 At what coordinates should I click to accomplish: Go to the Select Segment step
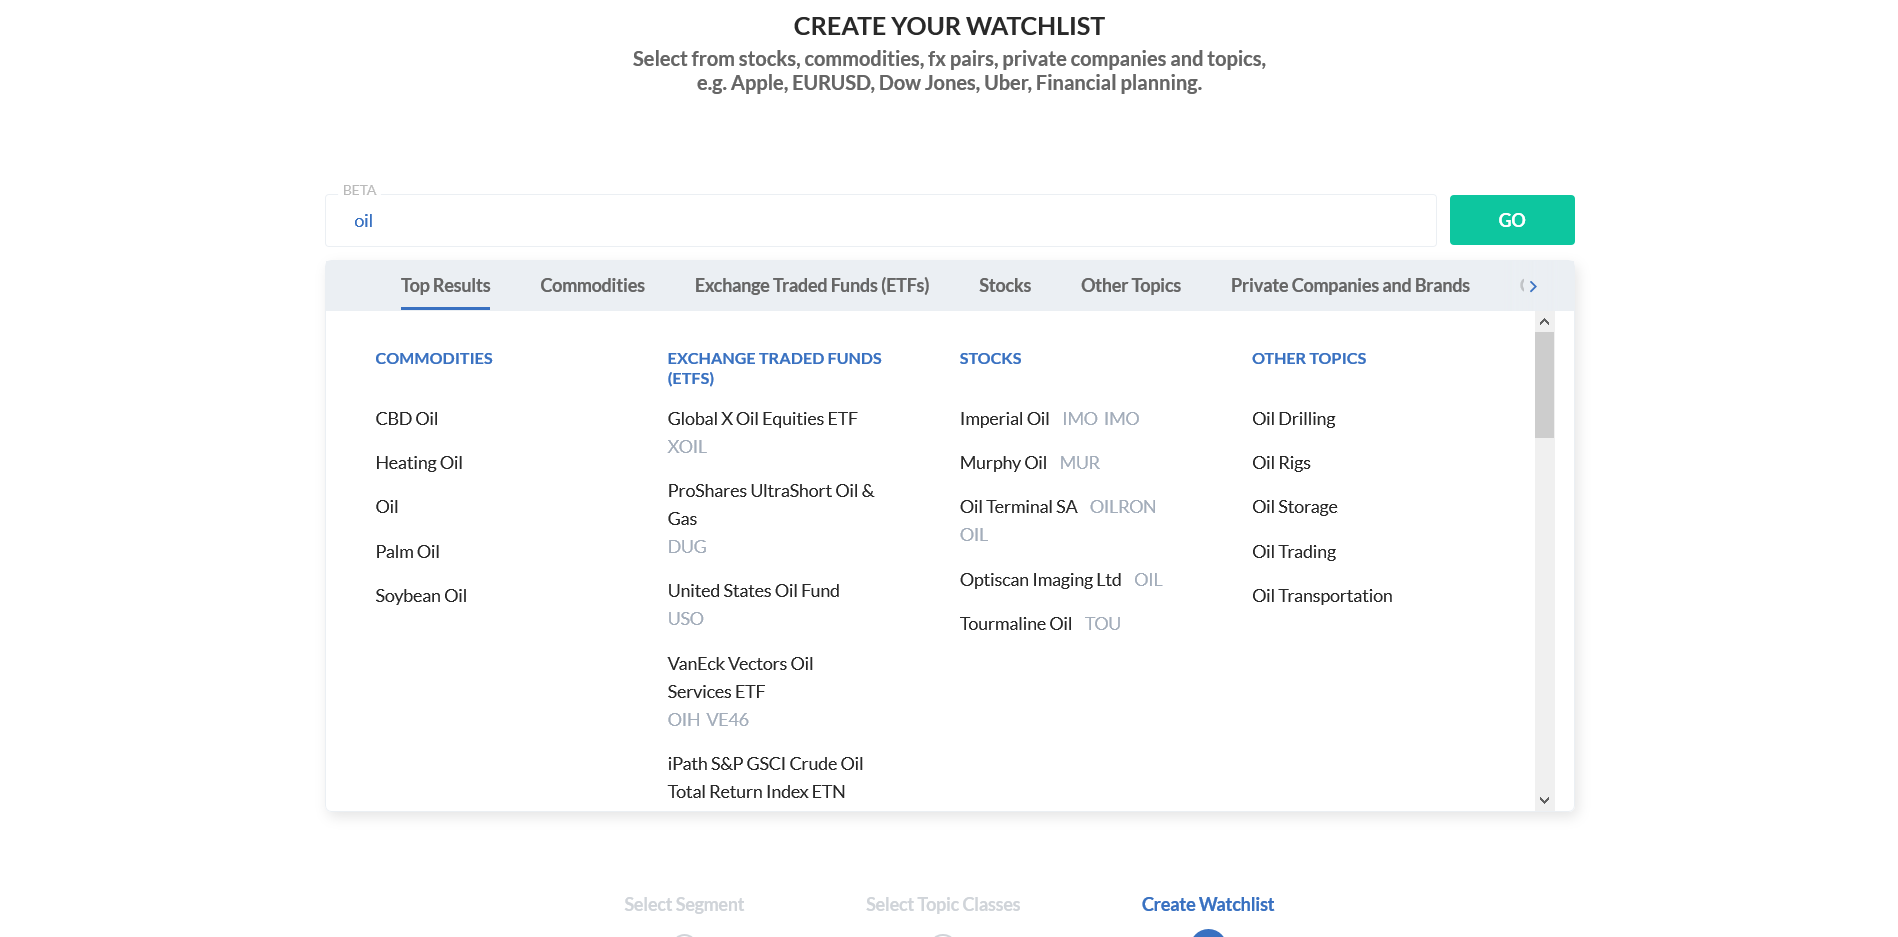pos(684,905)
